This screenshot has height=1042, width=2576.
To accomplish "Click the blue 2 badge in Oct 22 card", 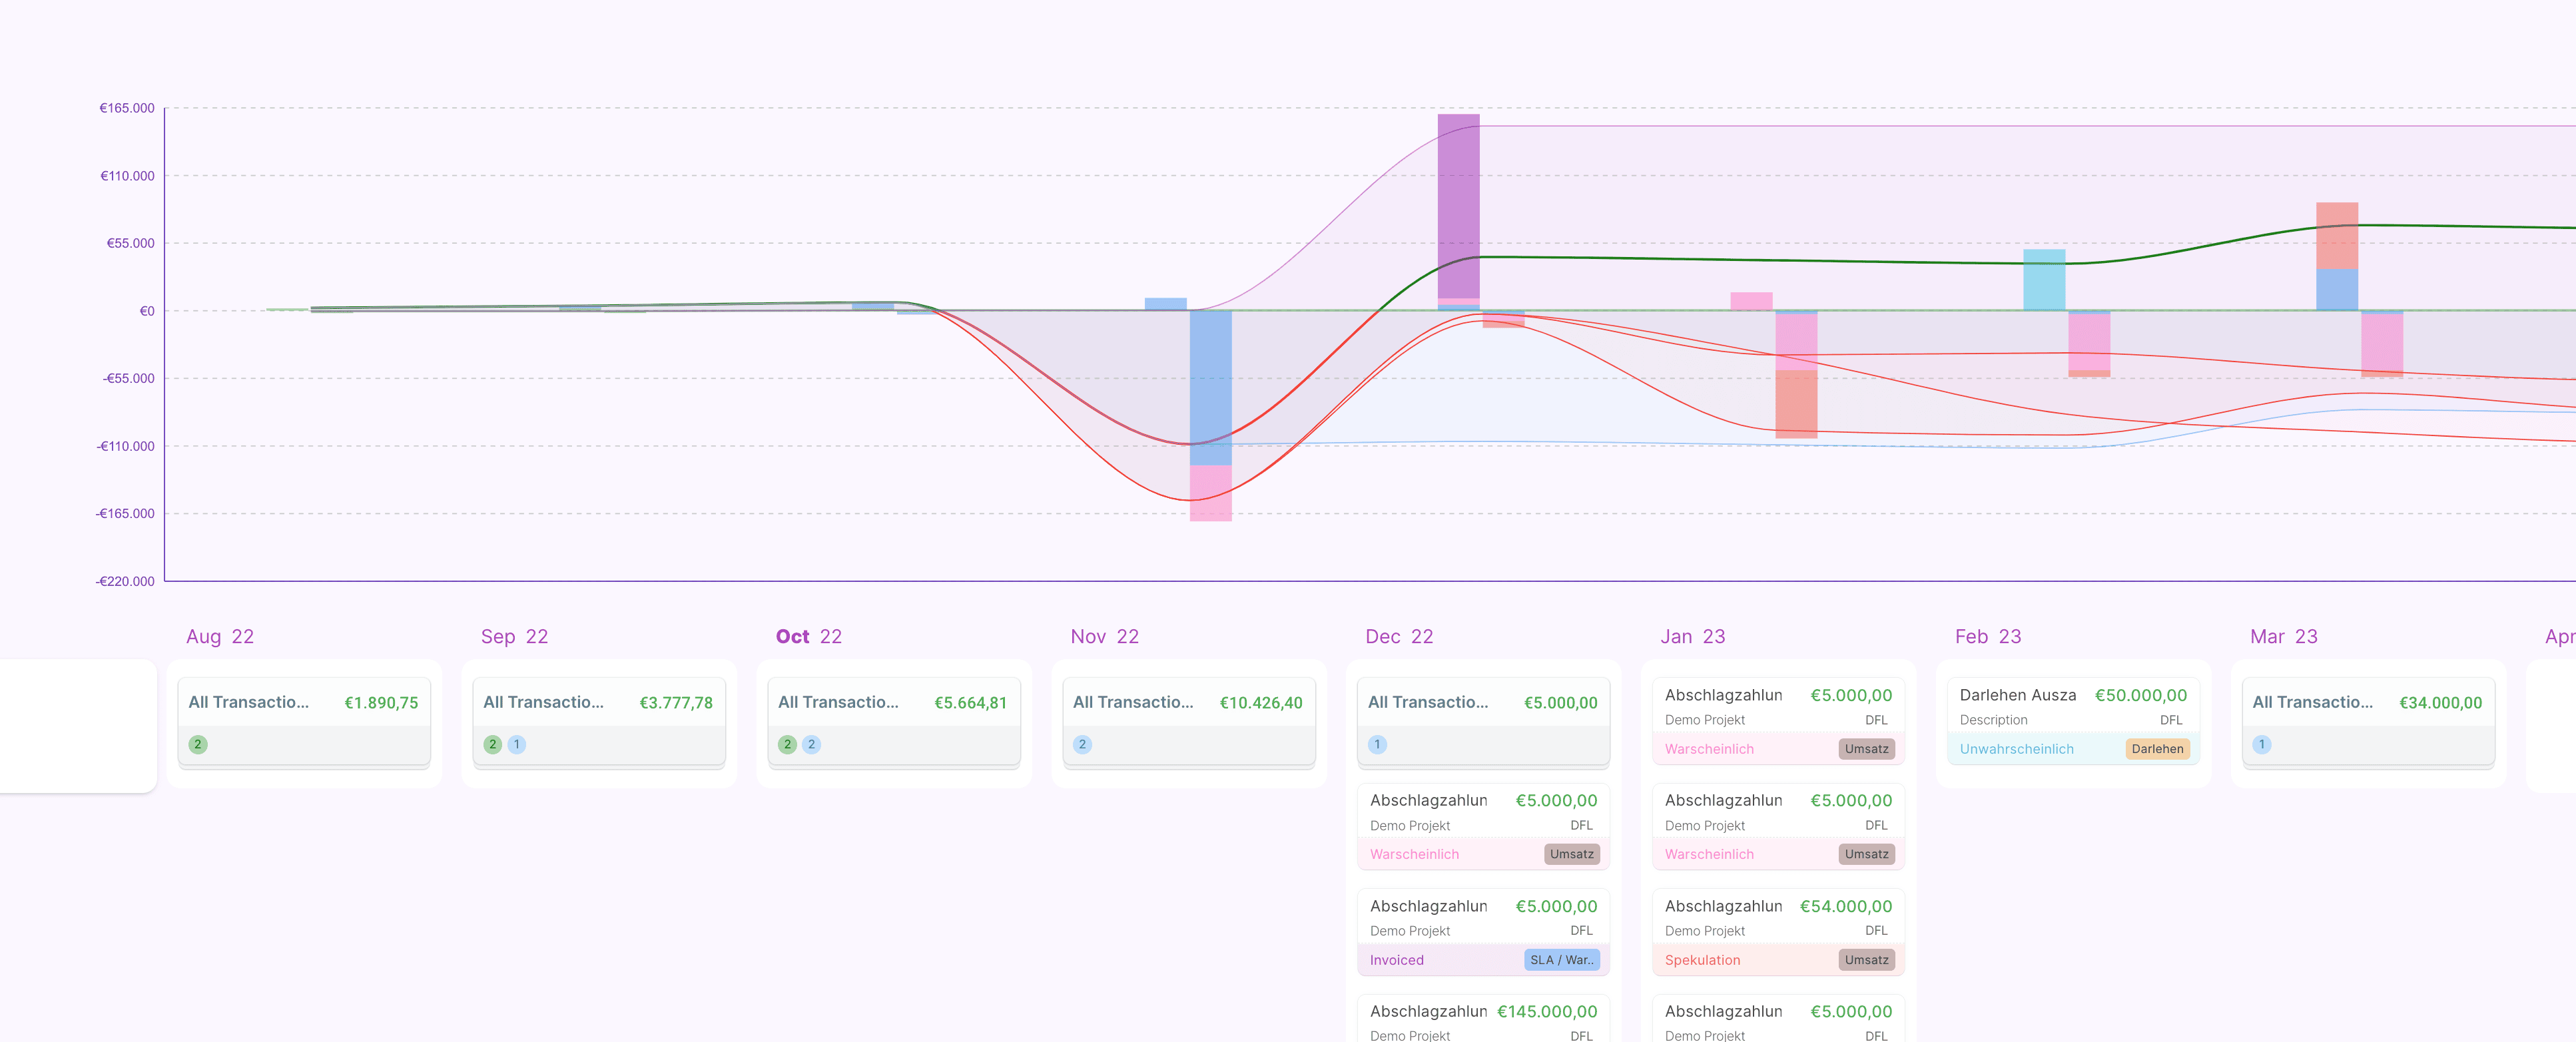I will click(811, 744).
